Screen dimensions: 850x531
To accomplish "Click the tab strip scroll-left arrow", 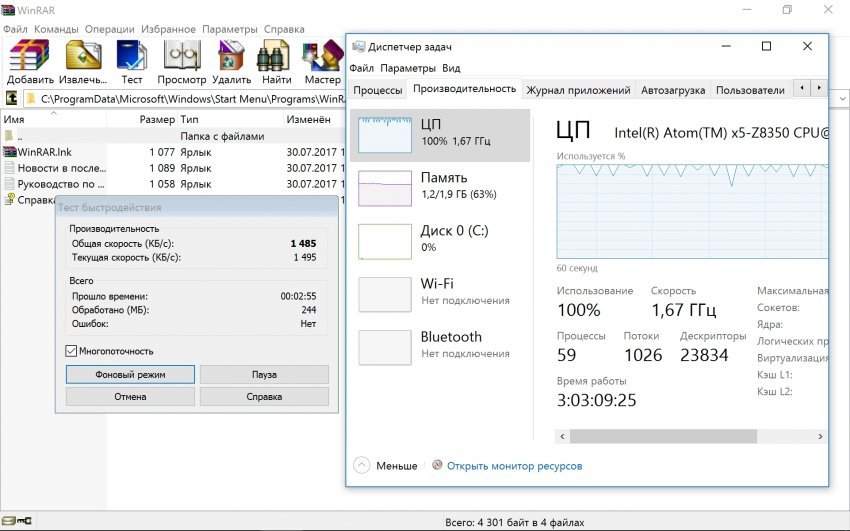I will point(802,88).
